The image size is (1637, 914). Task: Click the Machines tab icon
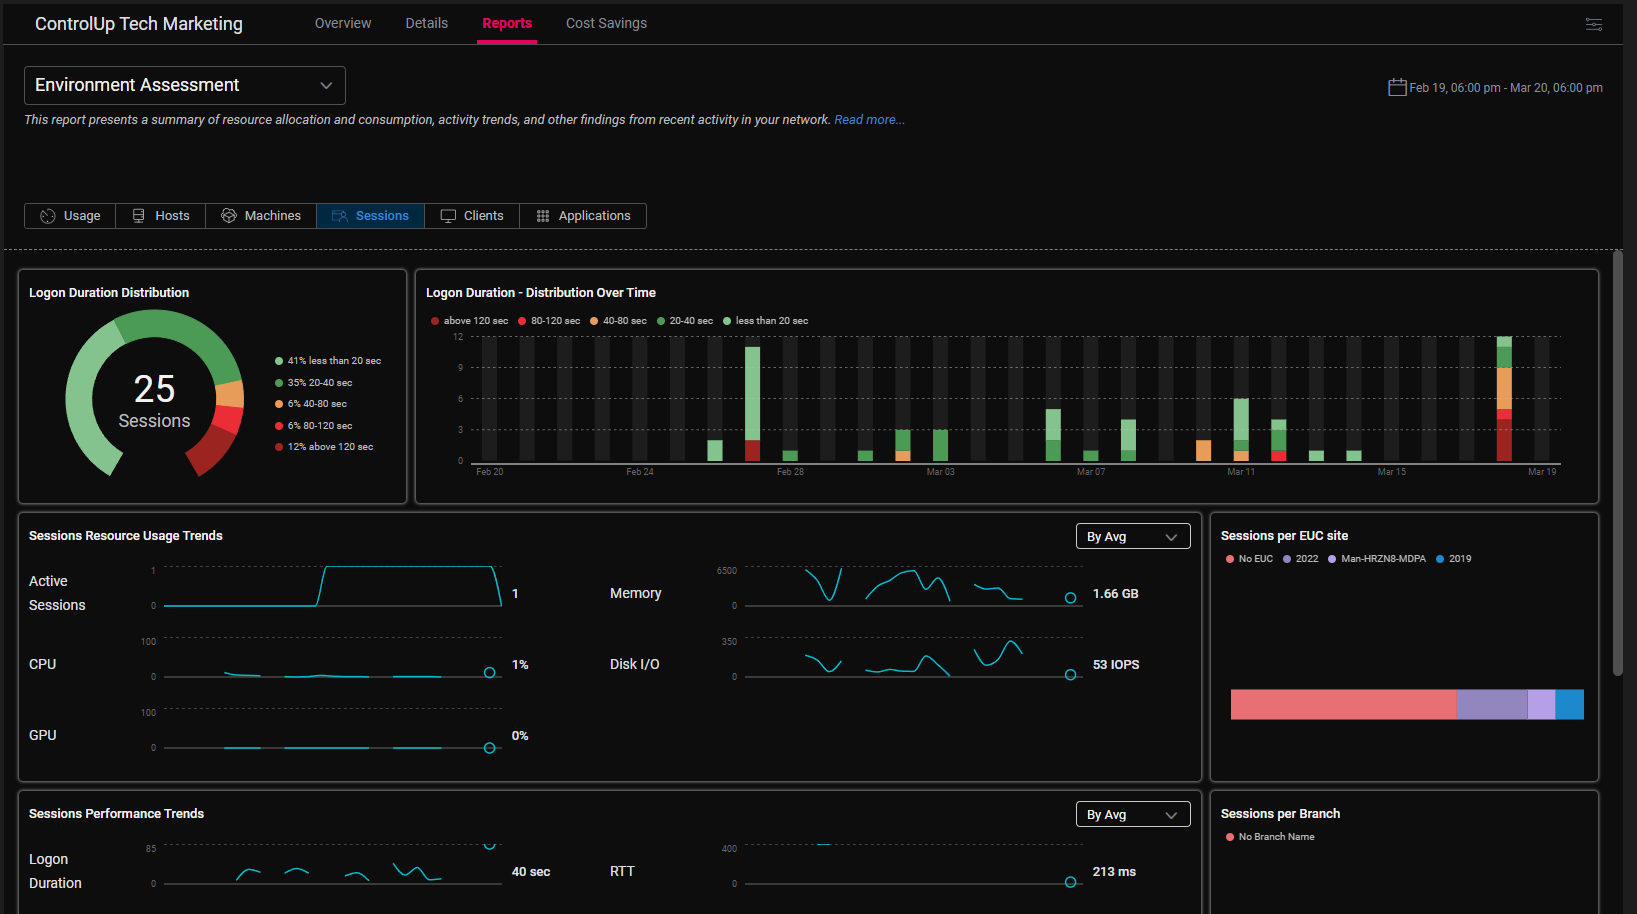[229, 216]
